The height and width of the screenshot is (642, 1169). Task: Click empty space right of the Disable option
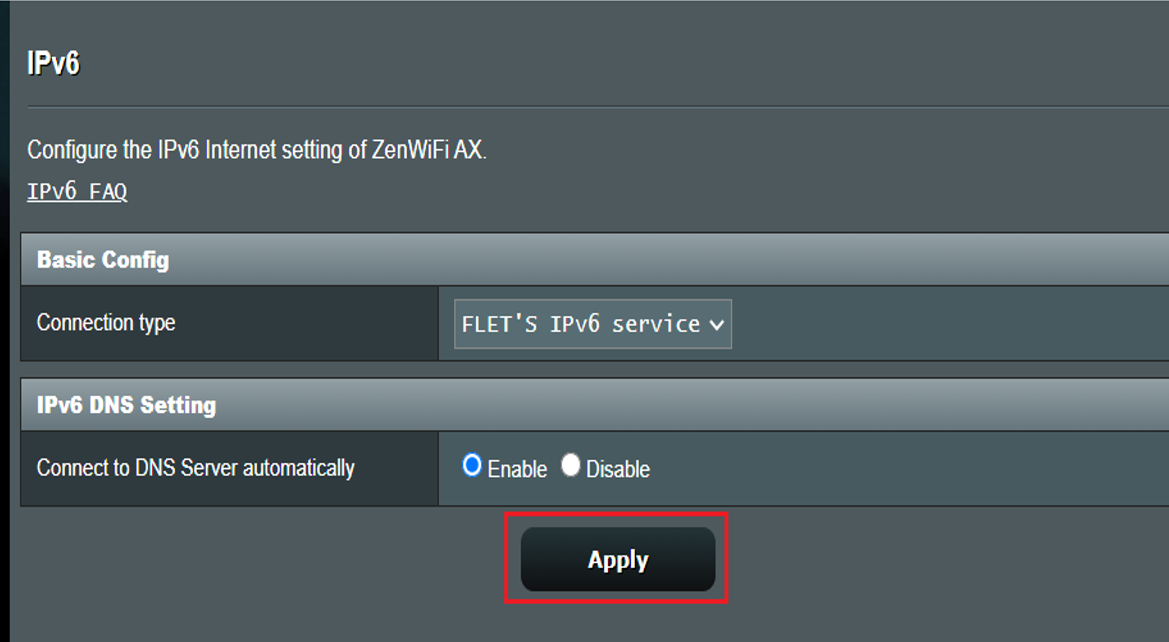pos(910,468)
